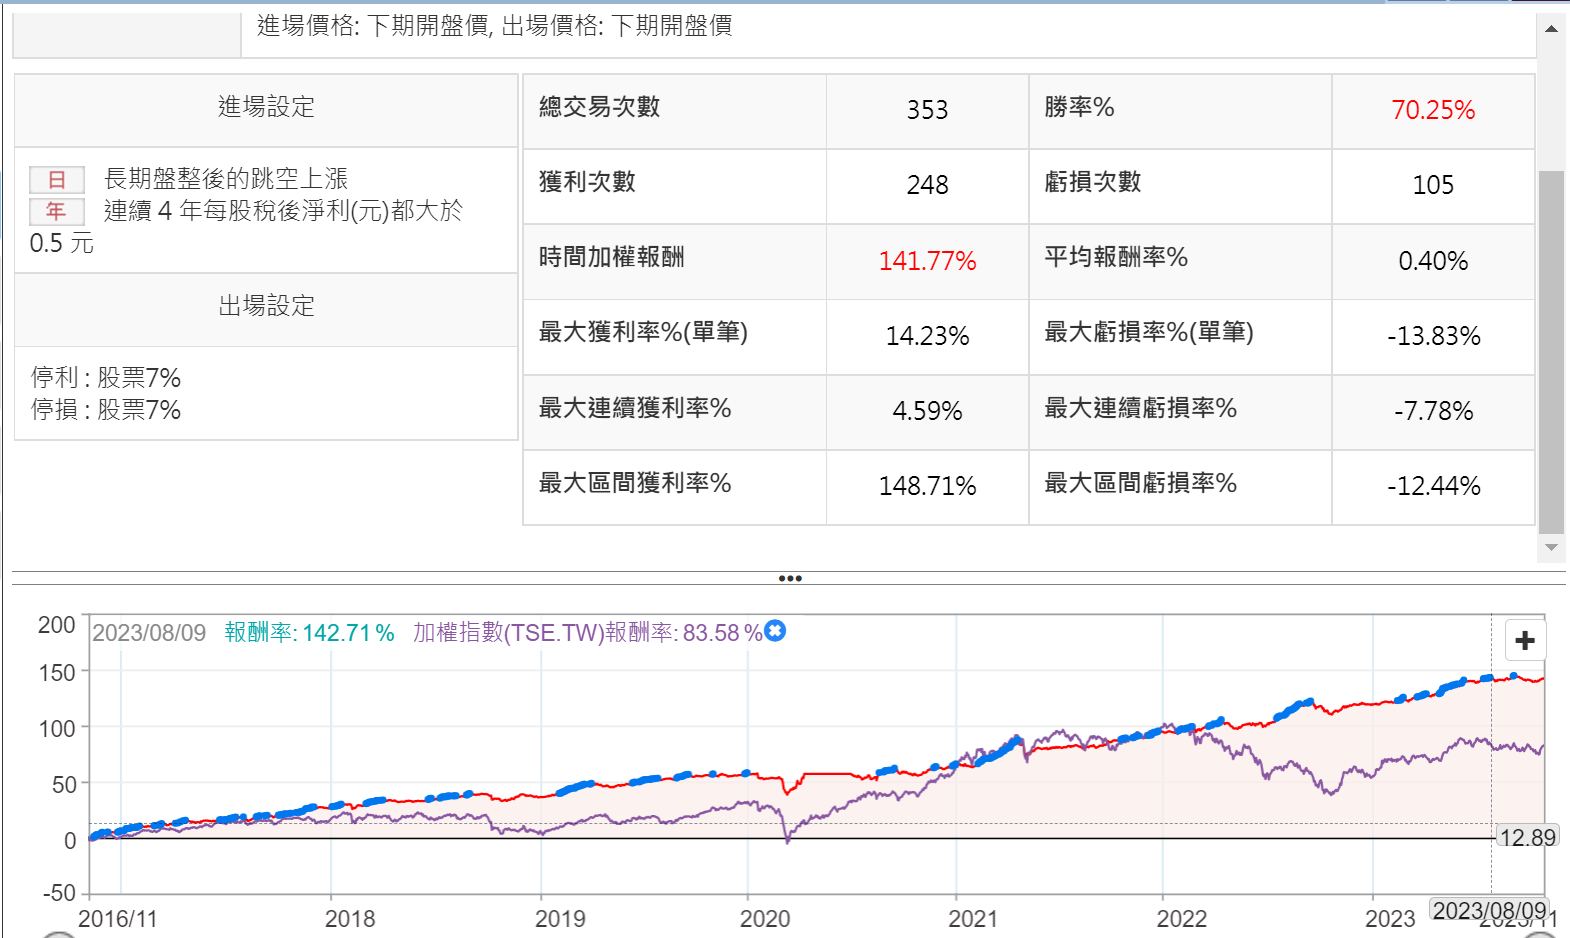Click the 日 badge beside the entry condition
1570x938 pixels.
[x=56, y=179]
